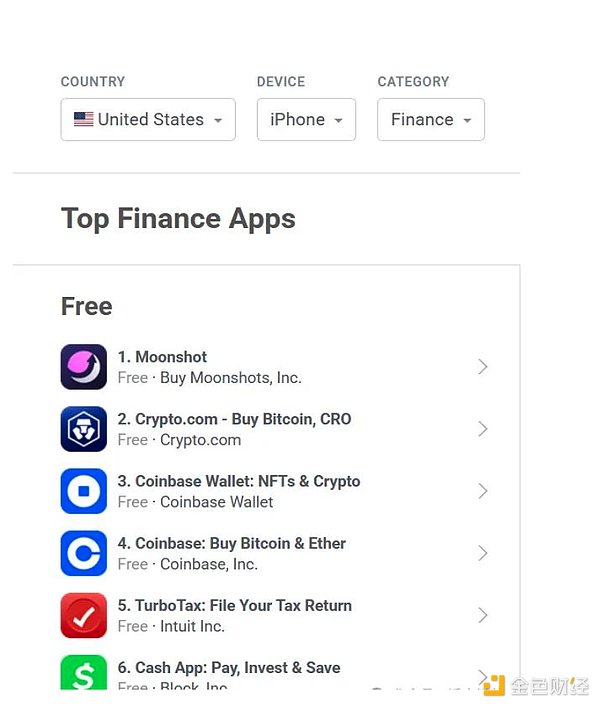
Task: Open the Coinbase app icon
Action: point(84,553)
